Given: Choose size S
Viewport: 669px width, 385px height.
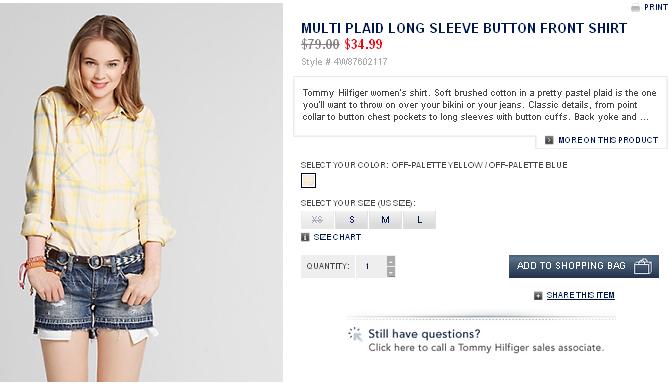Looking at the screenshot, I should click(352, 220).
